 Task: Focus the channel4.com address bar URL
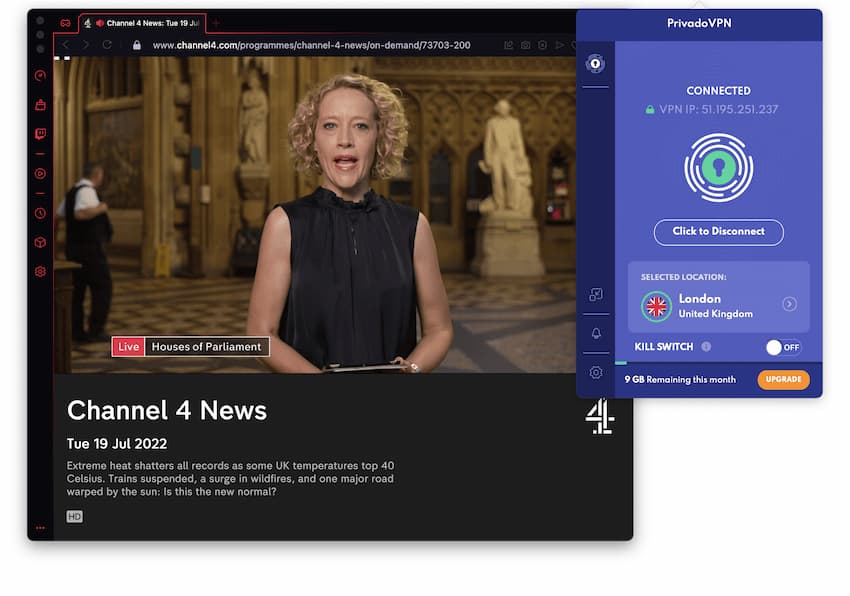coord(311,45)
